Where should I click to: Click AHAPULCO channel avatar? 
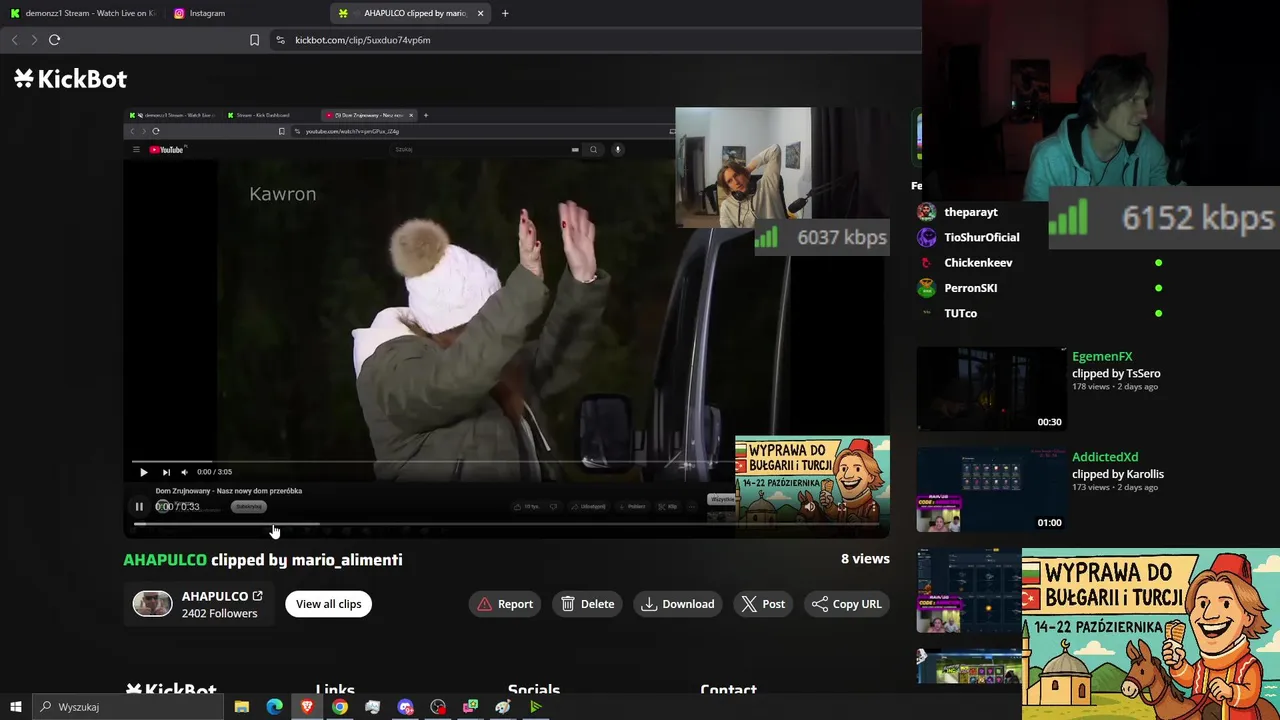[153, 604]
